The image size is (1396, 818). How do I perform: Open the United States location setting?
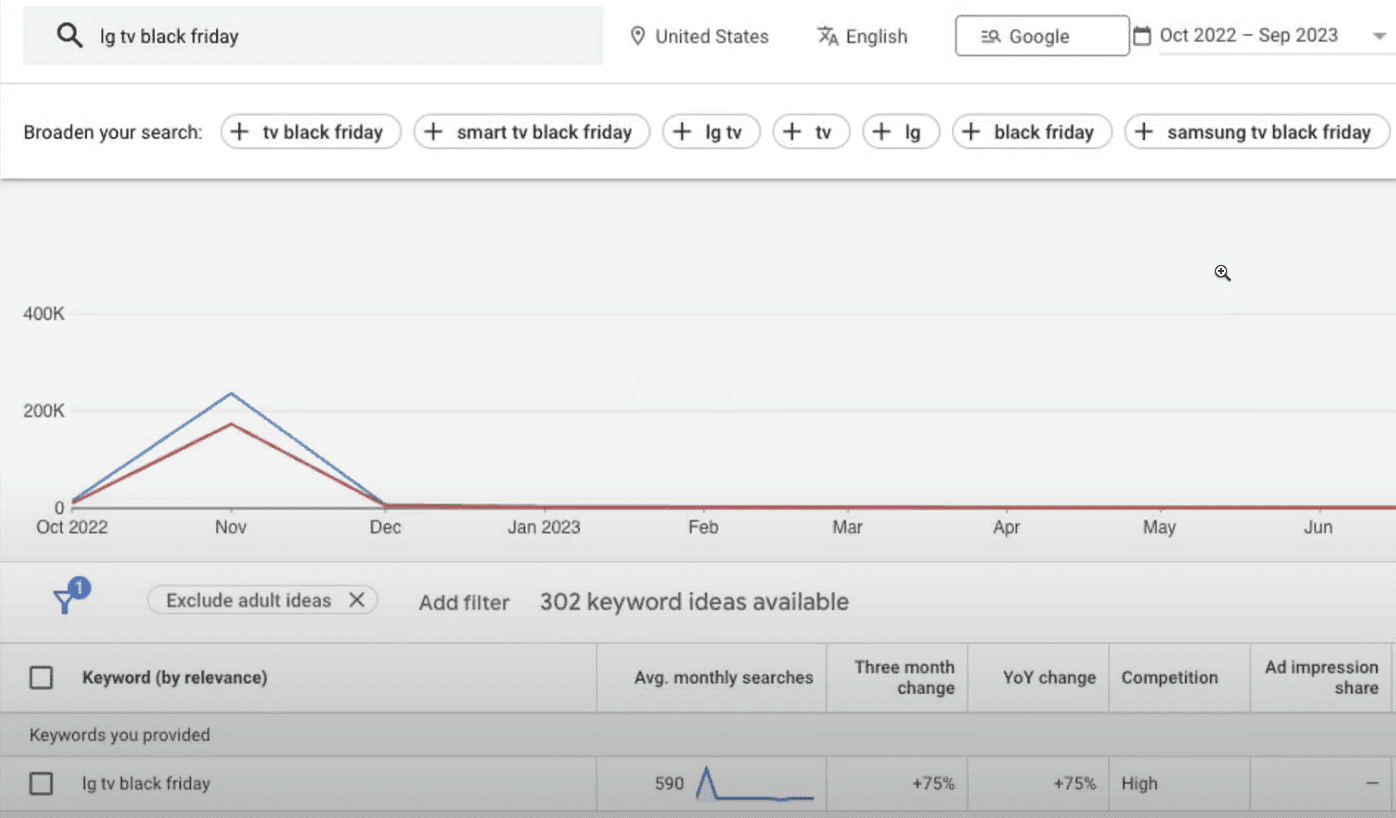pos(699,36)
